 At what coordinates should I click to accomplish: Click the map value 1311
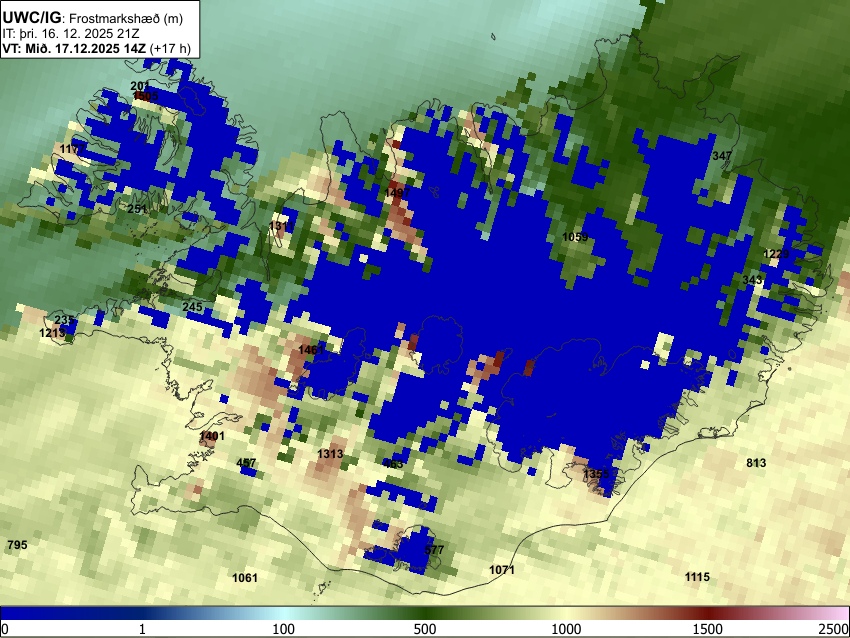pyautogui.click(x=281, y=225)
